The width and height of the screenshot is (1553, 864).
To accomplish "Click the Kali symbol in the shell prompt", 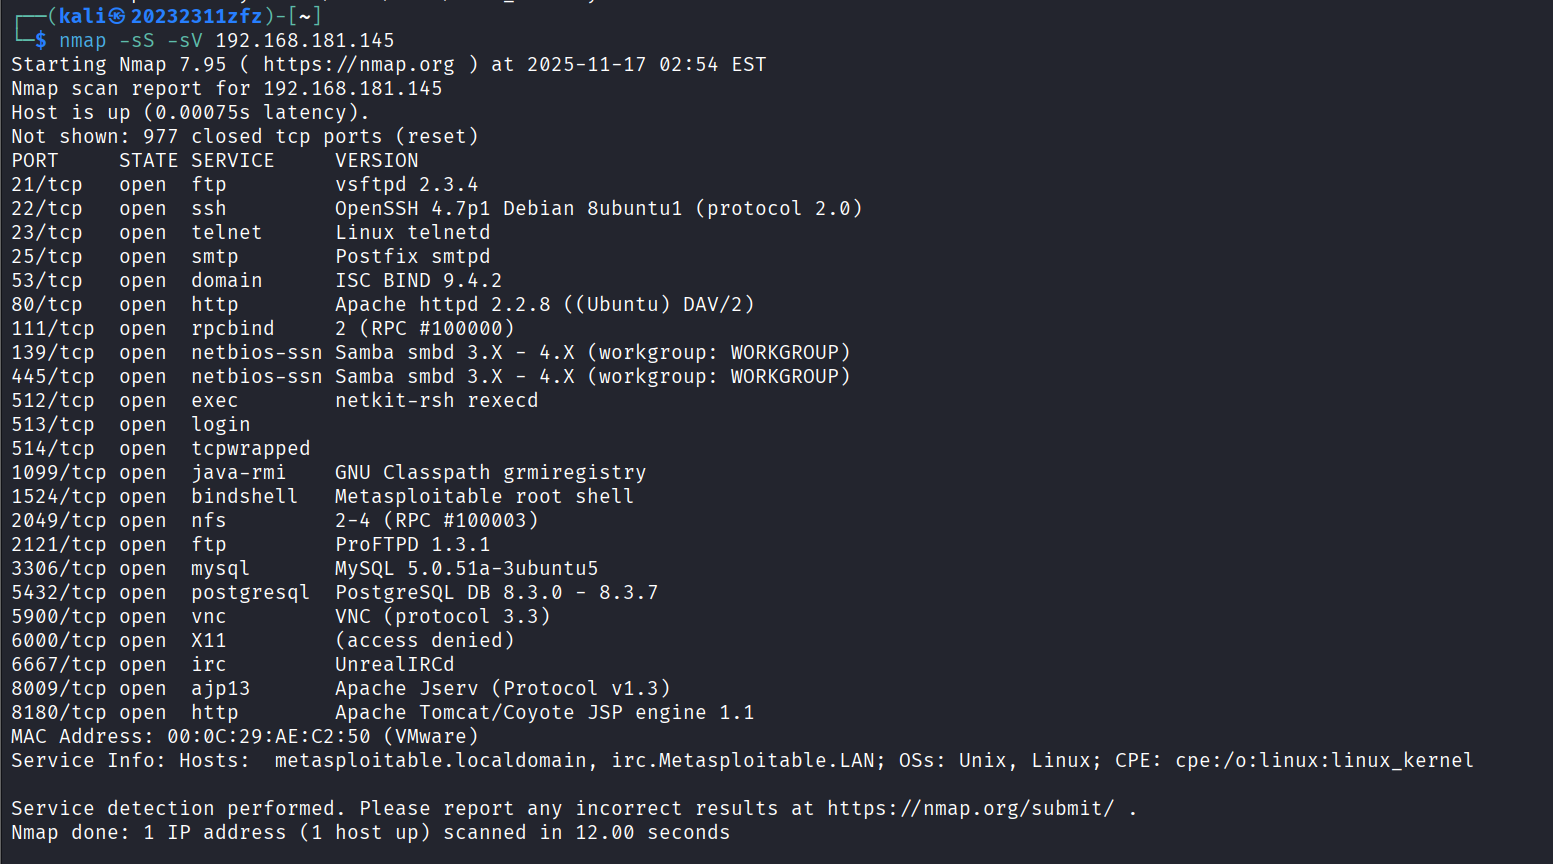I will (117, 16).
